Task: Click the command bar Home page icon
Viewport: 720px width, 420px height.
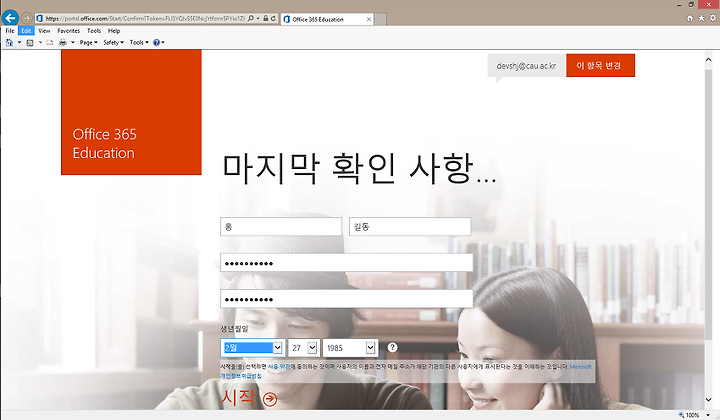Action: click(x=9, y=42)
